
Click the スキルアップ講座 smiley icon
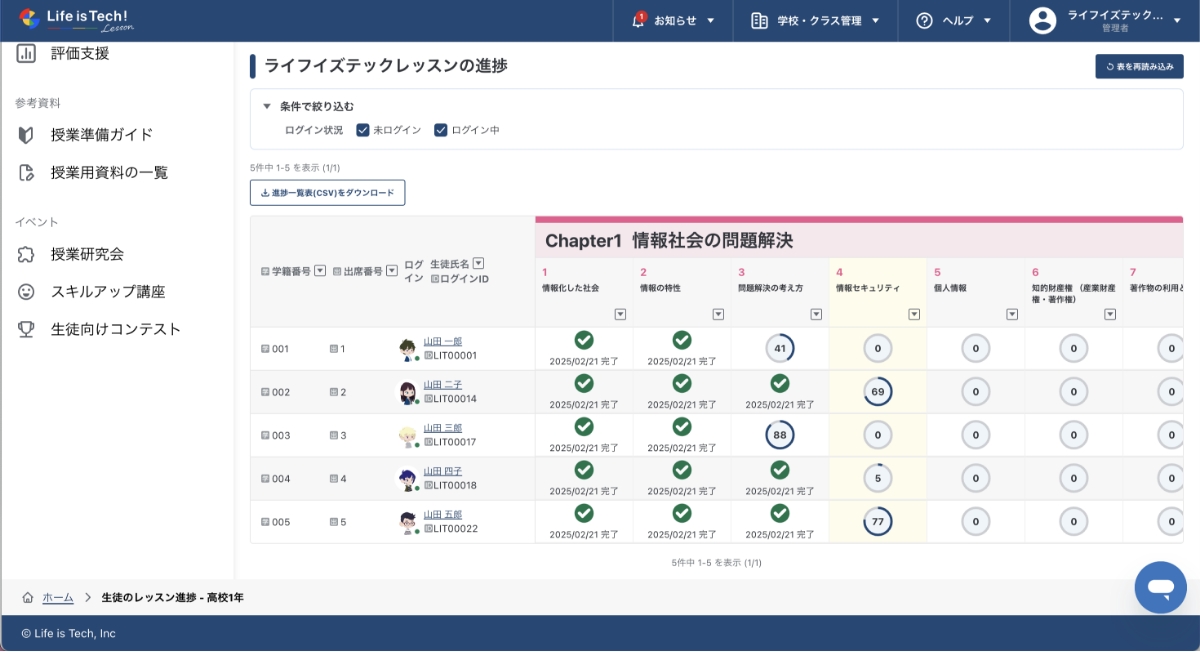click(x=27, y=292)
